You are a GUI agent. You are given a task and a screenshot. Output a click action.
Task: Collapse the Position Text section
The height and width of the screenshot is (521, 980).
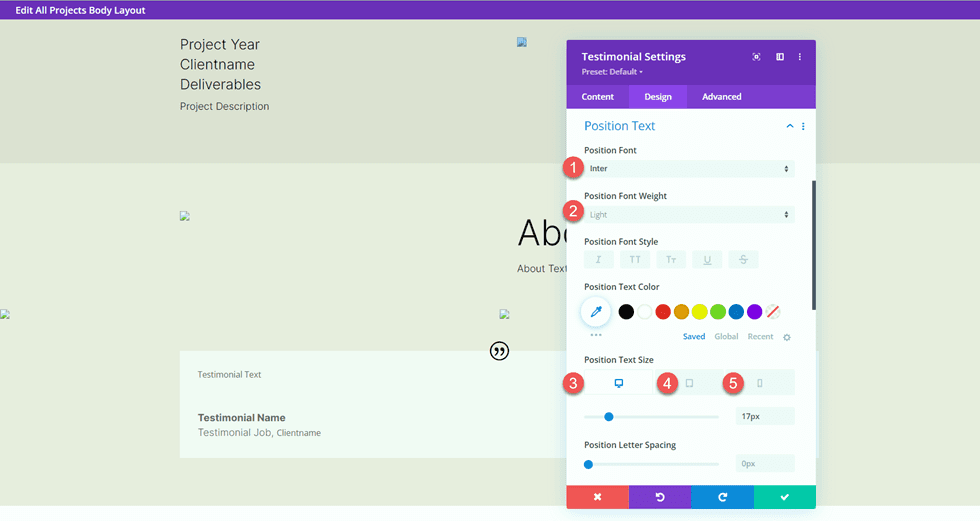(x=790, y=126)
